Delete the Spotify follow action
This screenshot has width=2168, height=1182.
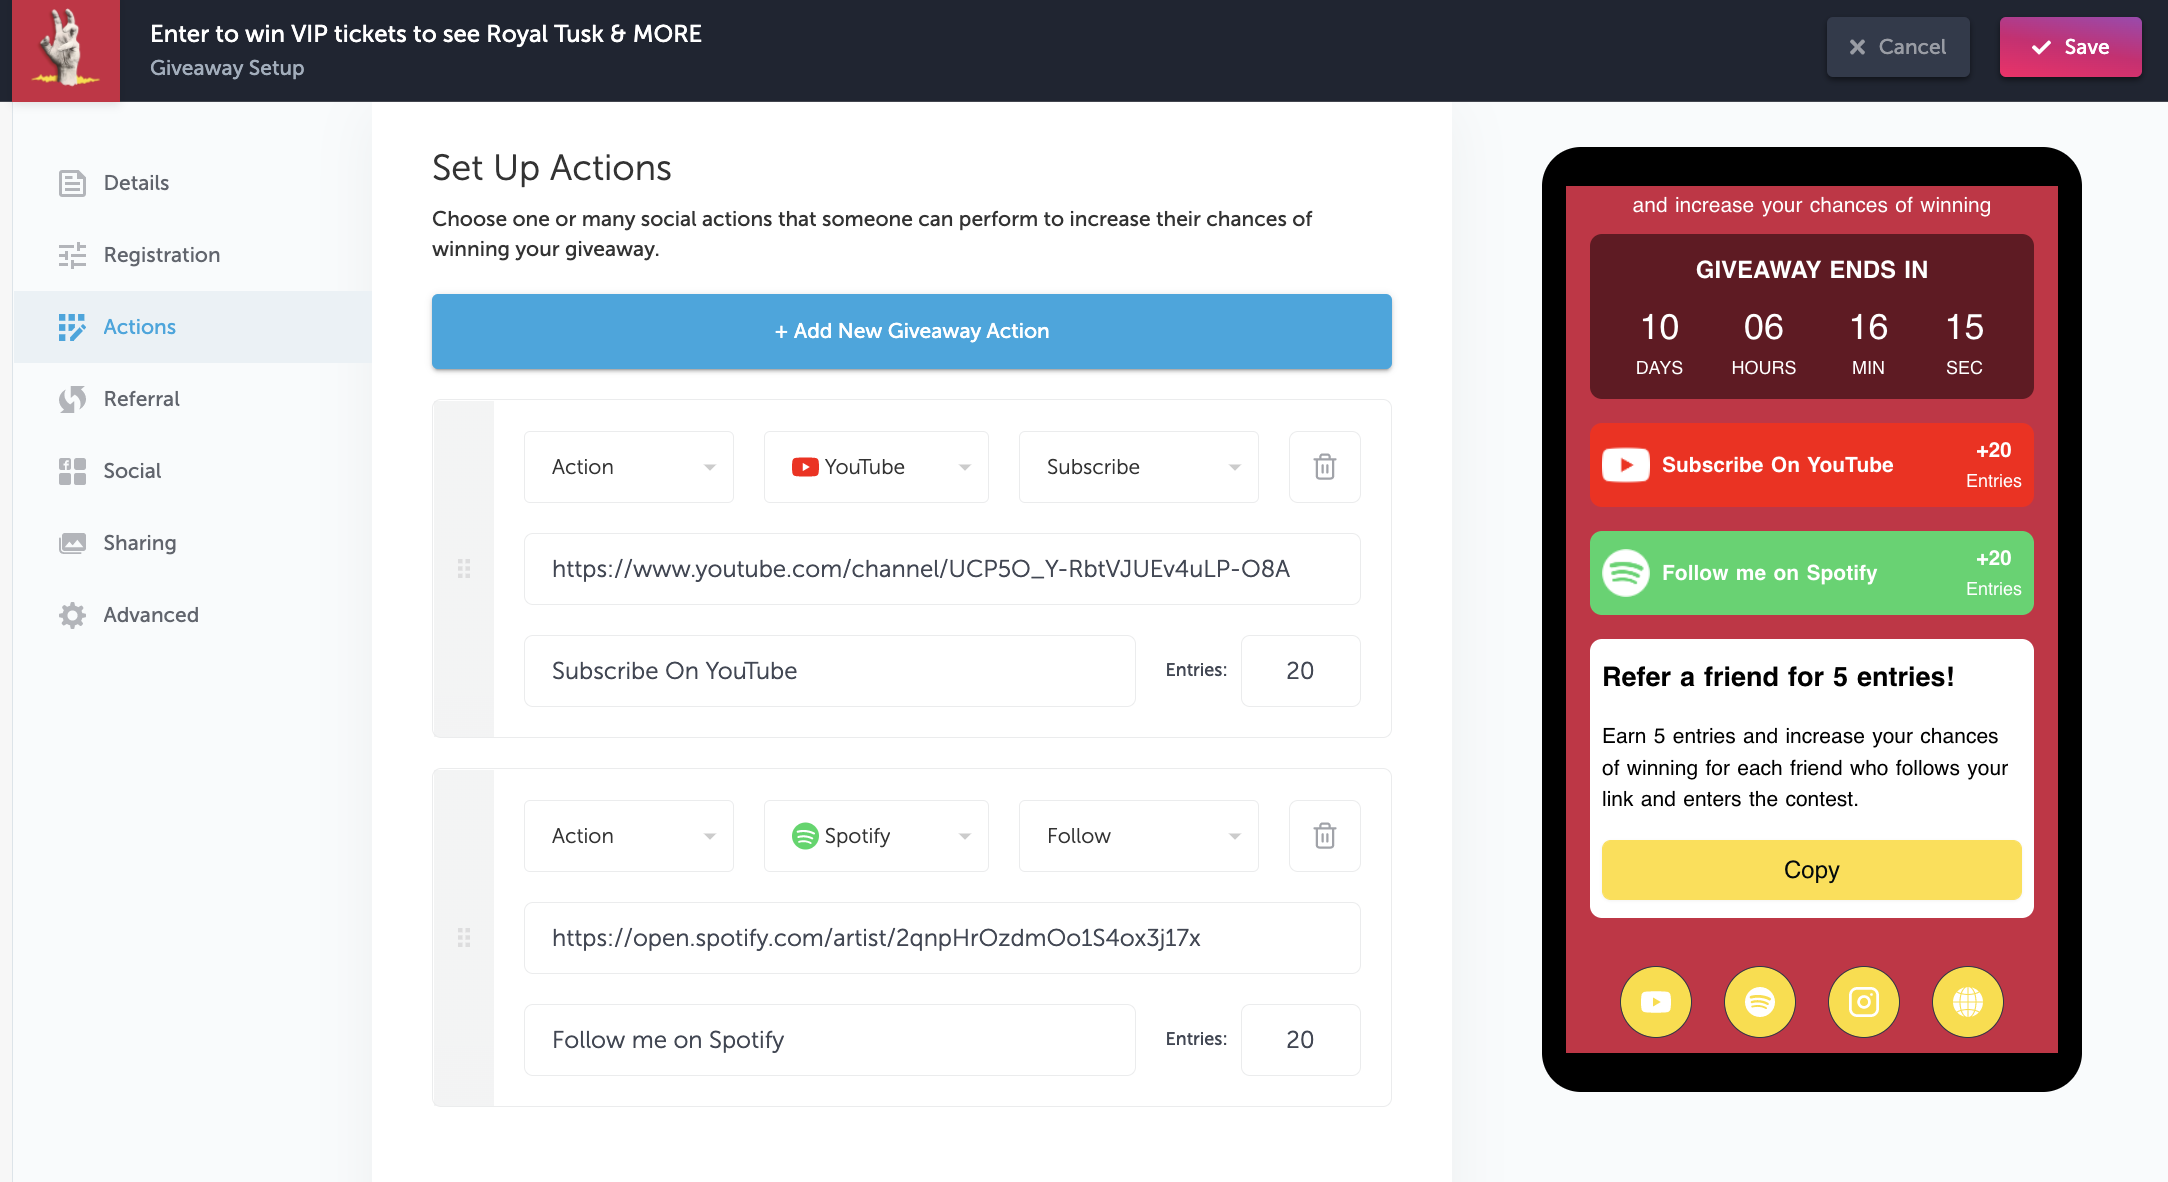click(x=1323, y=836)
